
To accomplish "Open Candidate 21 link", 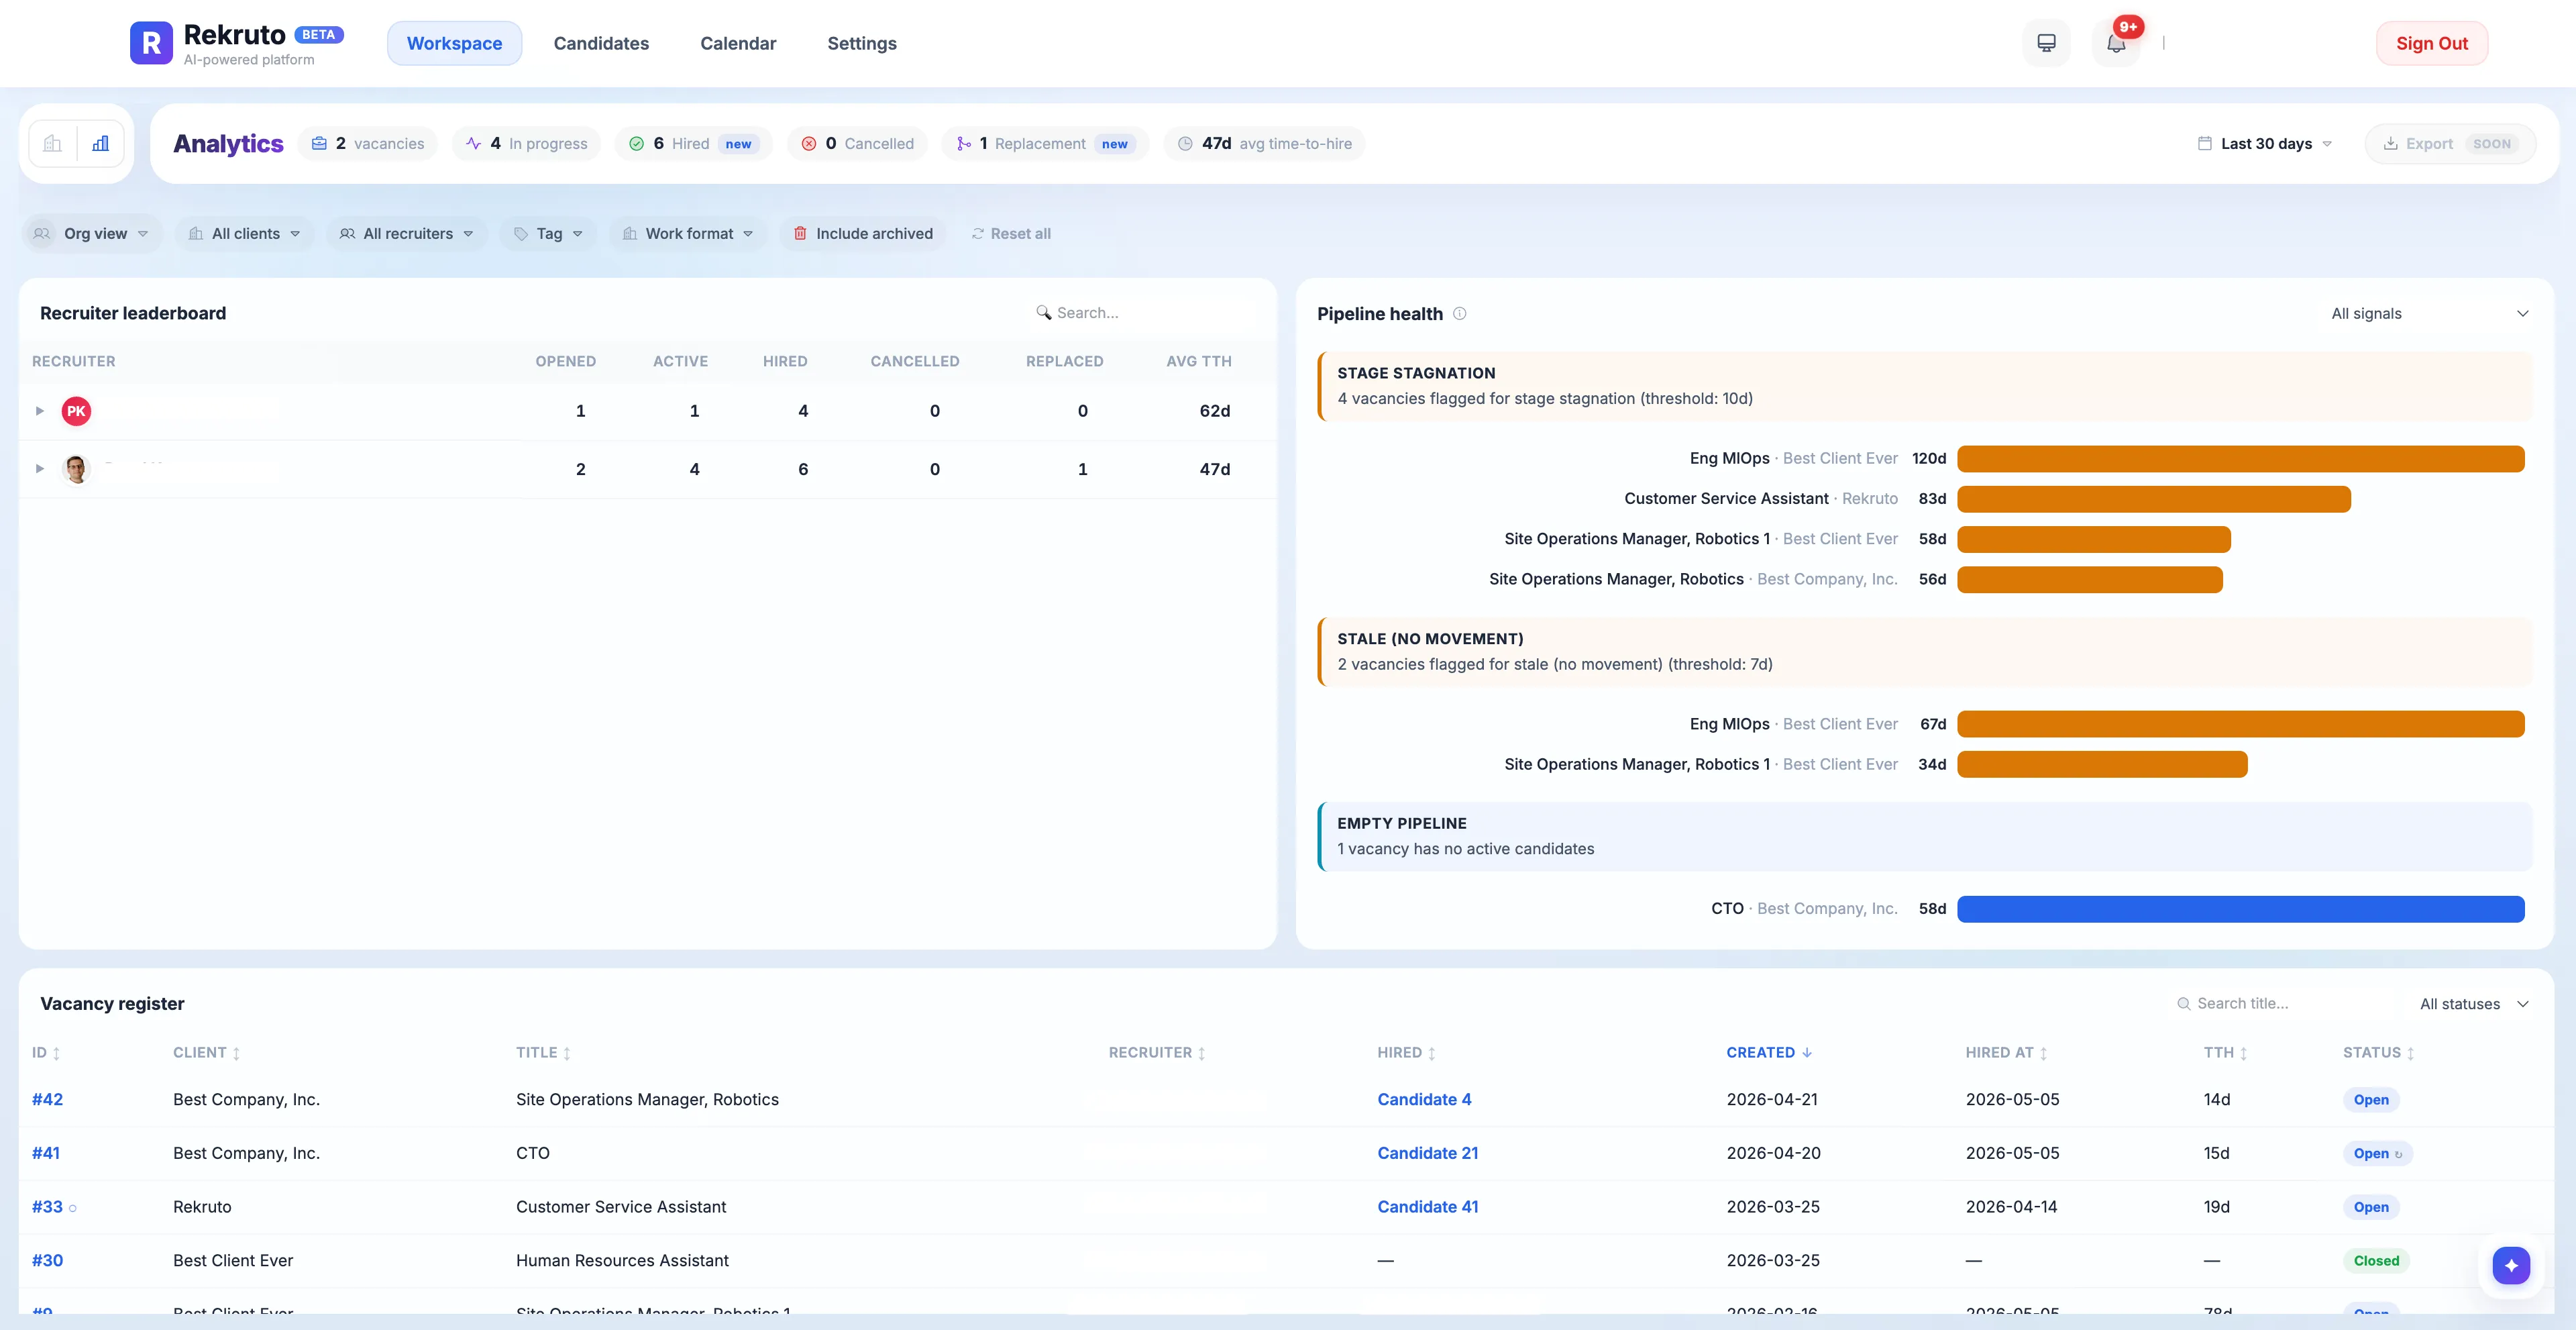I will tap(1428, 1153).
